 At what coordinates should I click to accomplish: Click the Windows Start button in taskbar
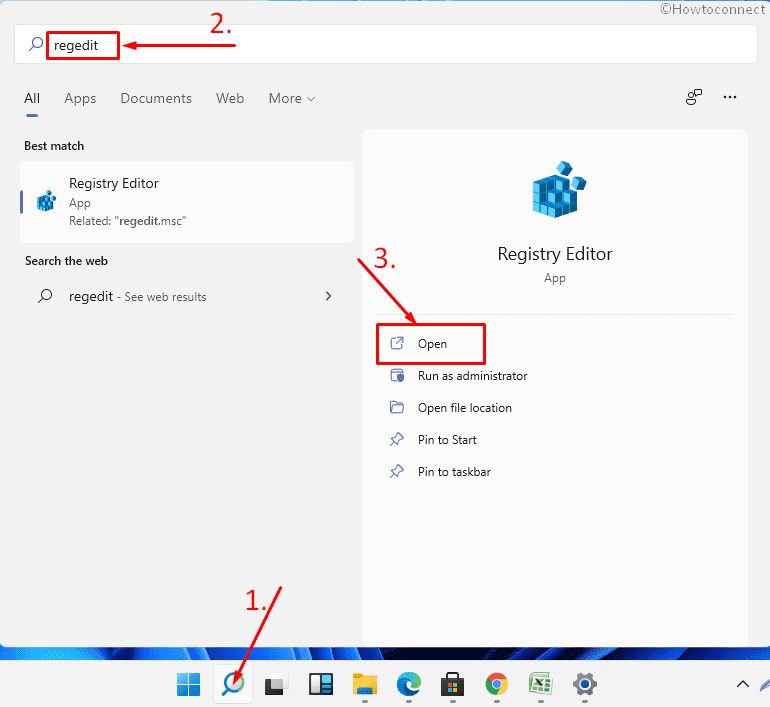tap(188, 684)
